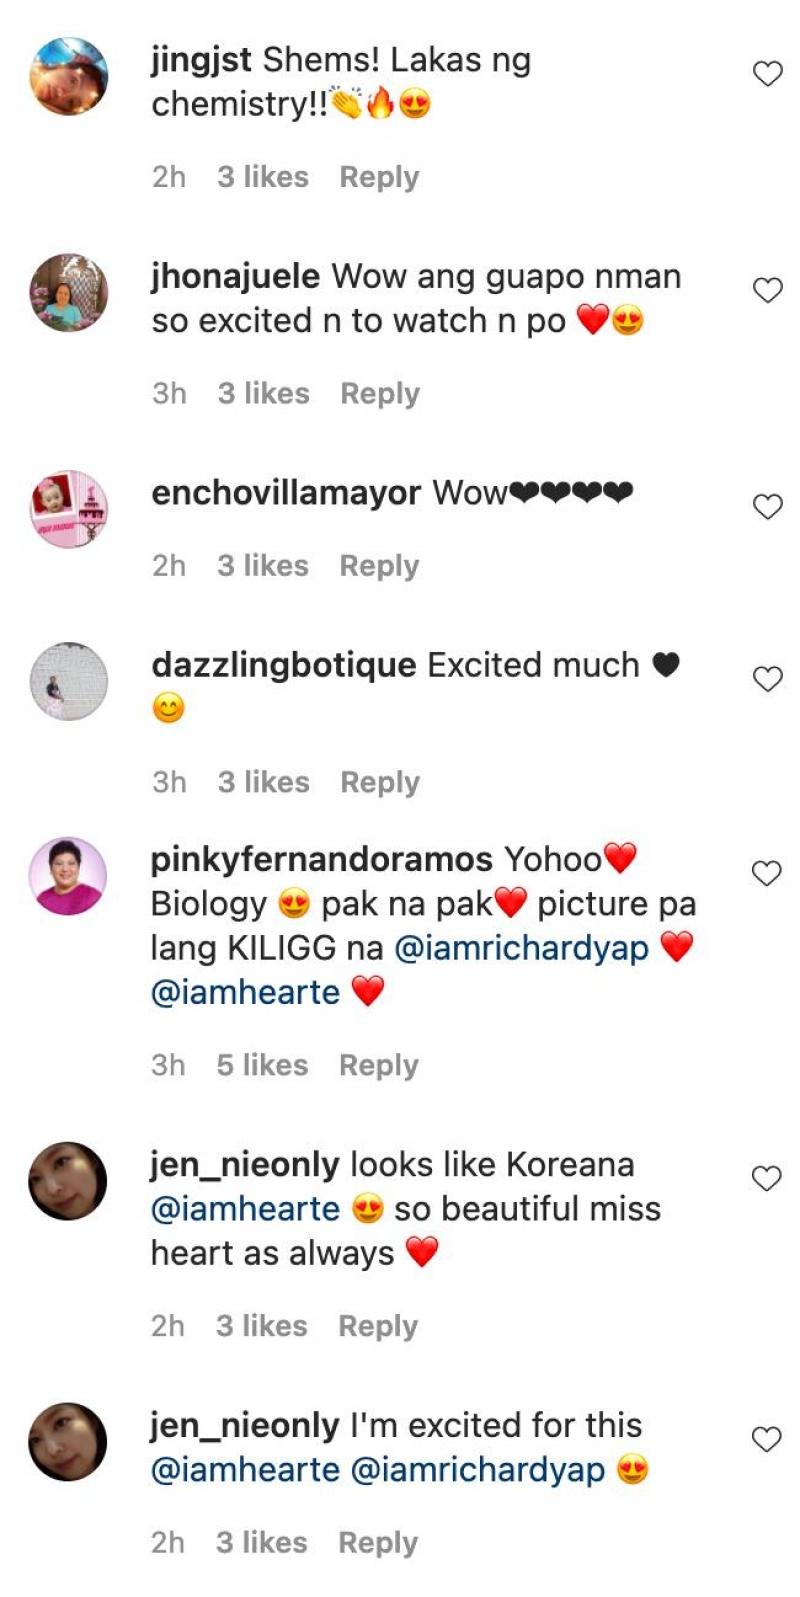This screenshot has height=1597, width=800.
Task: Like jingjst's comment with heart icon
Action: coord(767,74)
